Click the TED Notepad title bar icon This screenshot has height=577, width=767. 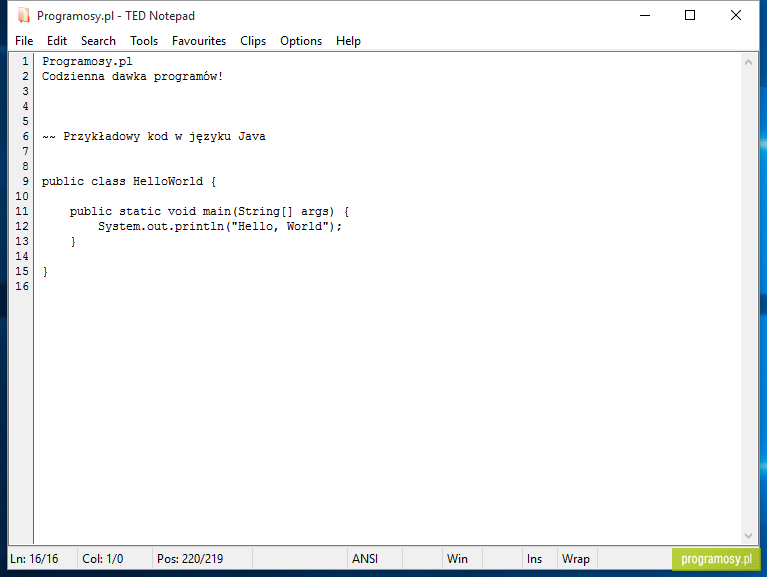(23, 16)
